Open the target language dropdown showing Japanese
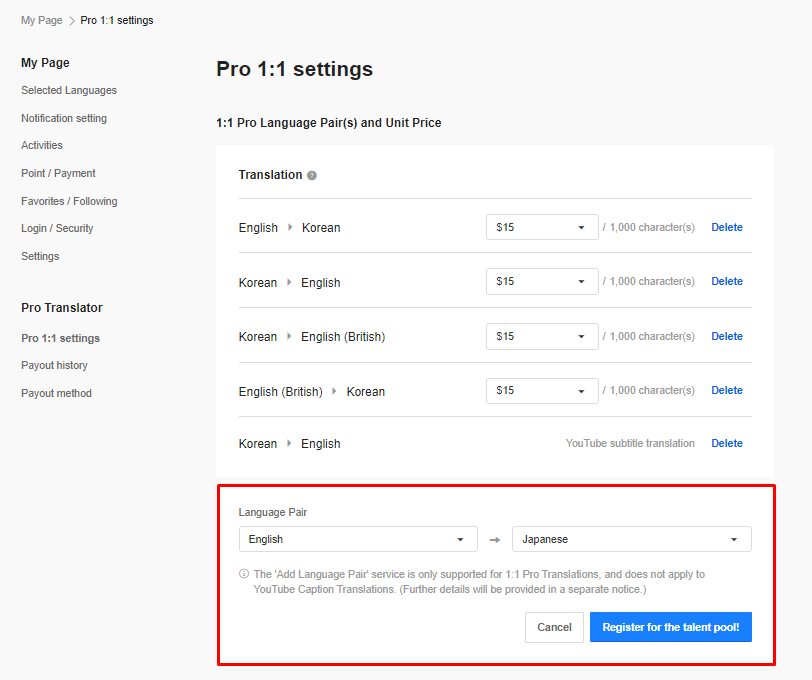 click(631, 538)
